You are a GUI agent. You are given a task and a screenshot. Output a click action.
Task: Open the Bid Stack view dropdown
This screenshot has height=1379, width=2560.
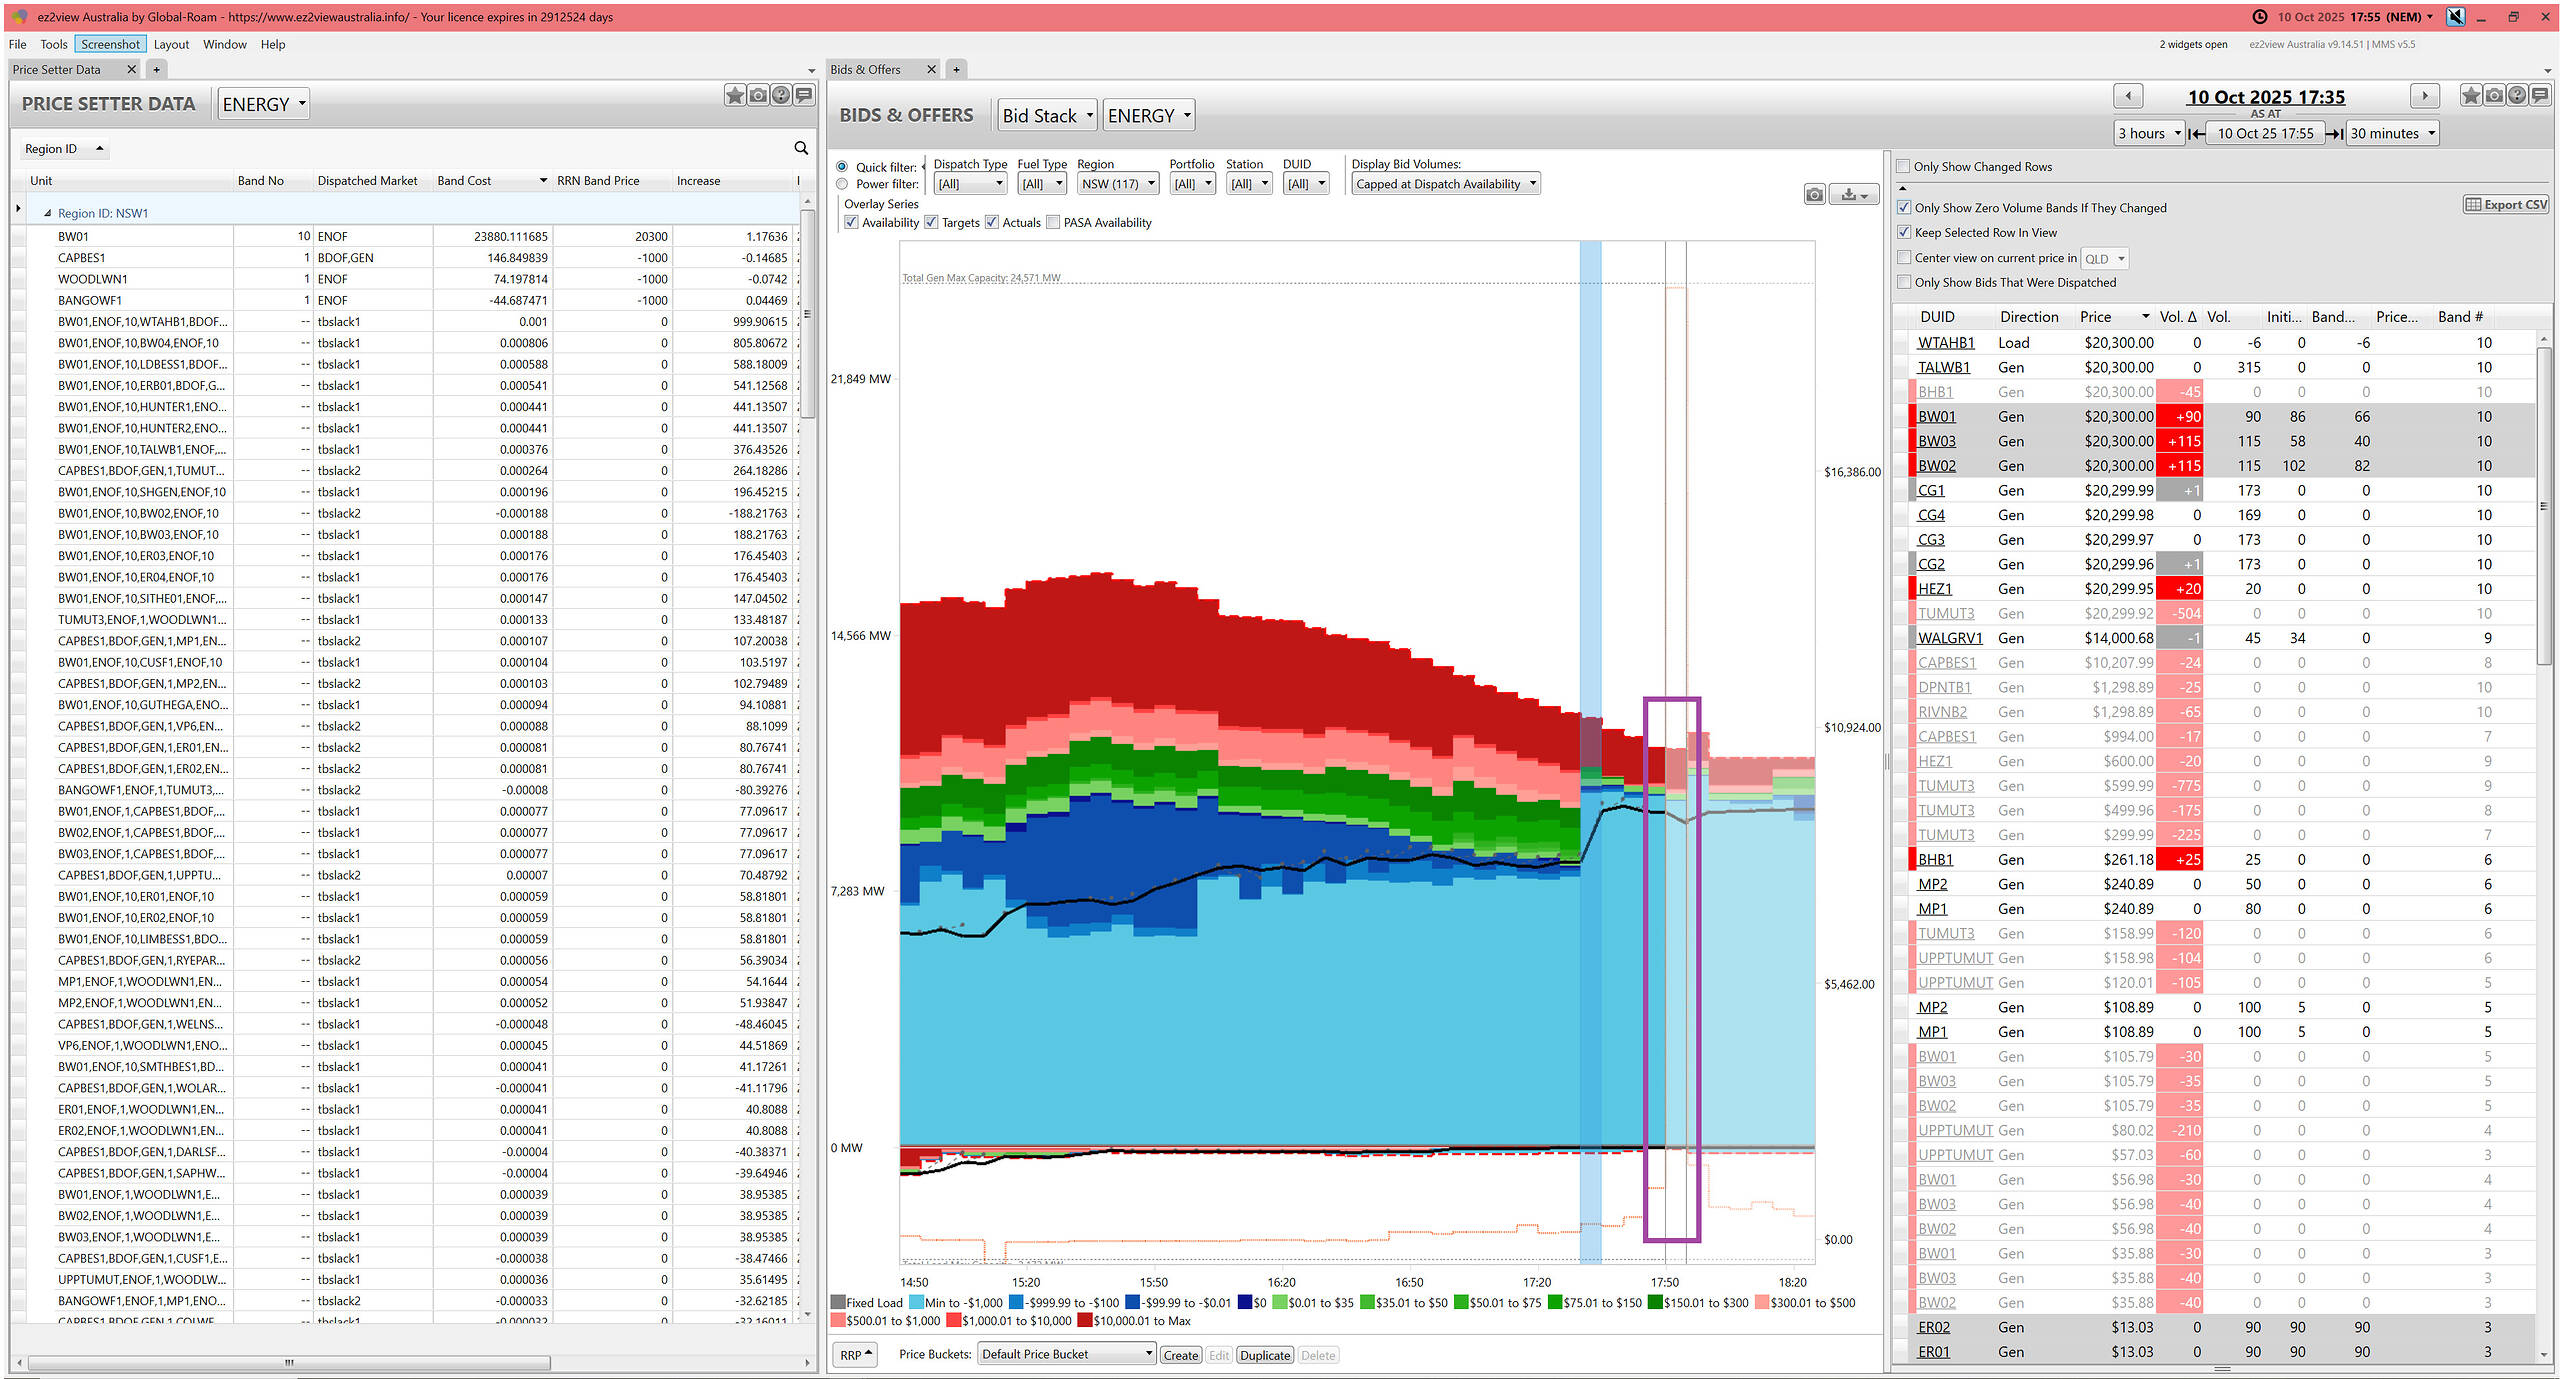(x=1047, y=116)
